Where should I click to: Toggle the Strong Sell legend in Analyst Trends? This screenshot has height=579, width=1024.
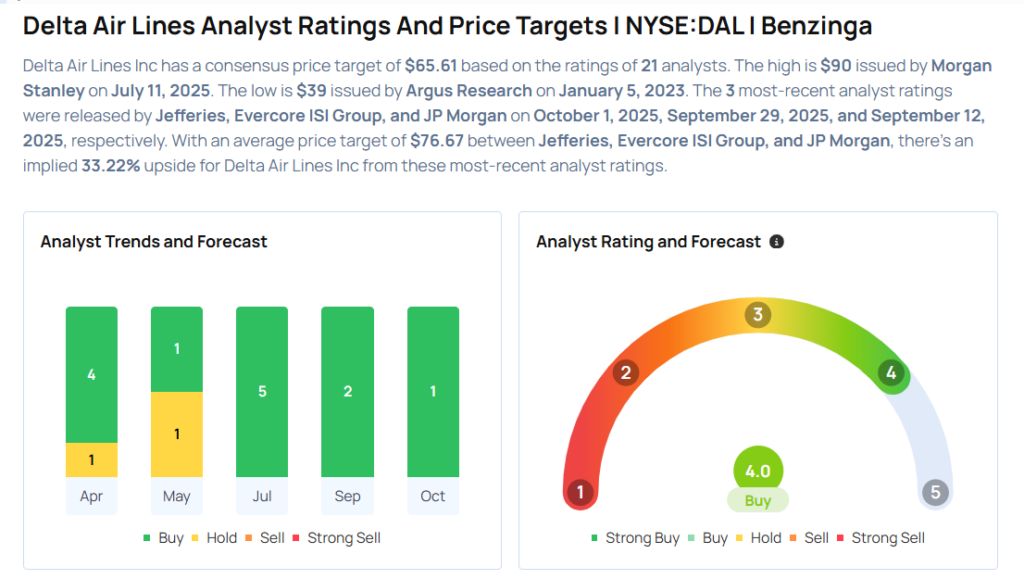click(336, 538)
